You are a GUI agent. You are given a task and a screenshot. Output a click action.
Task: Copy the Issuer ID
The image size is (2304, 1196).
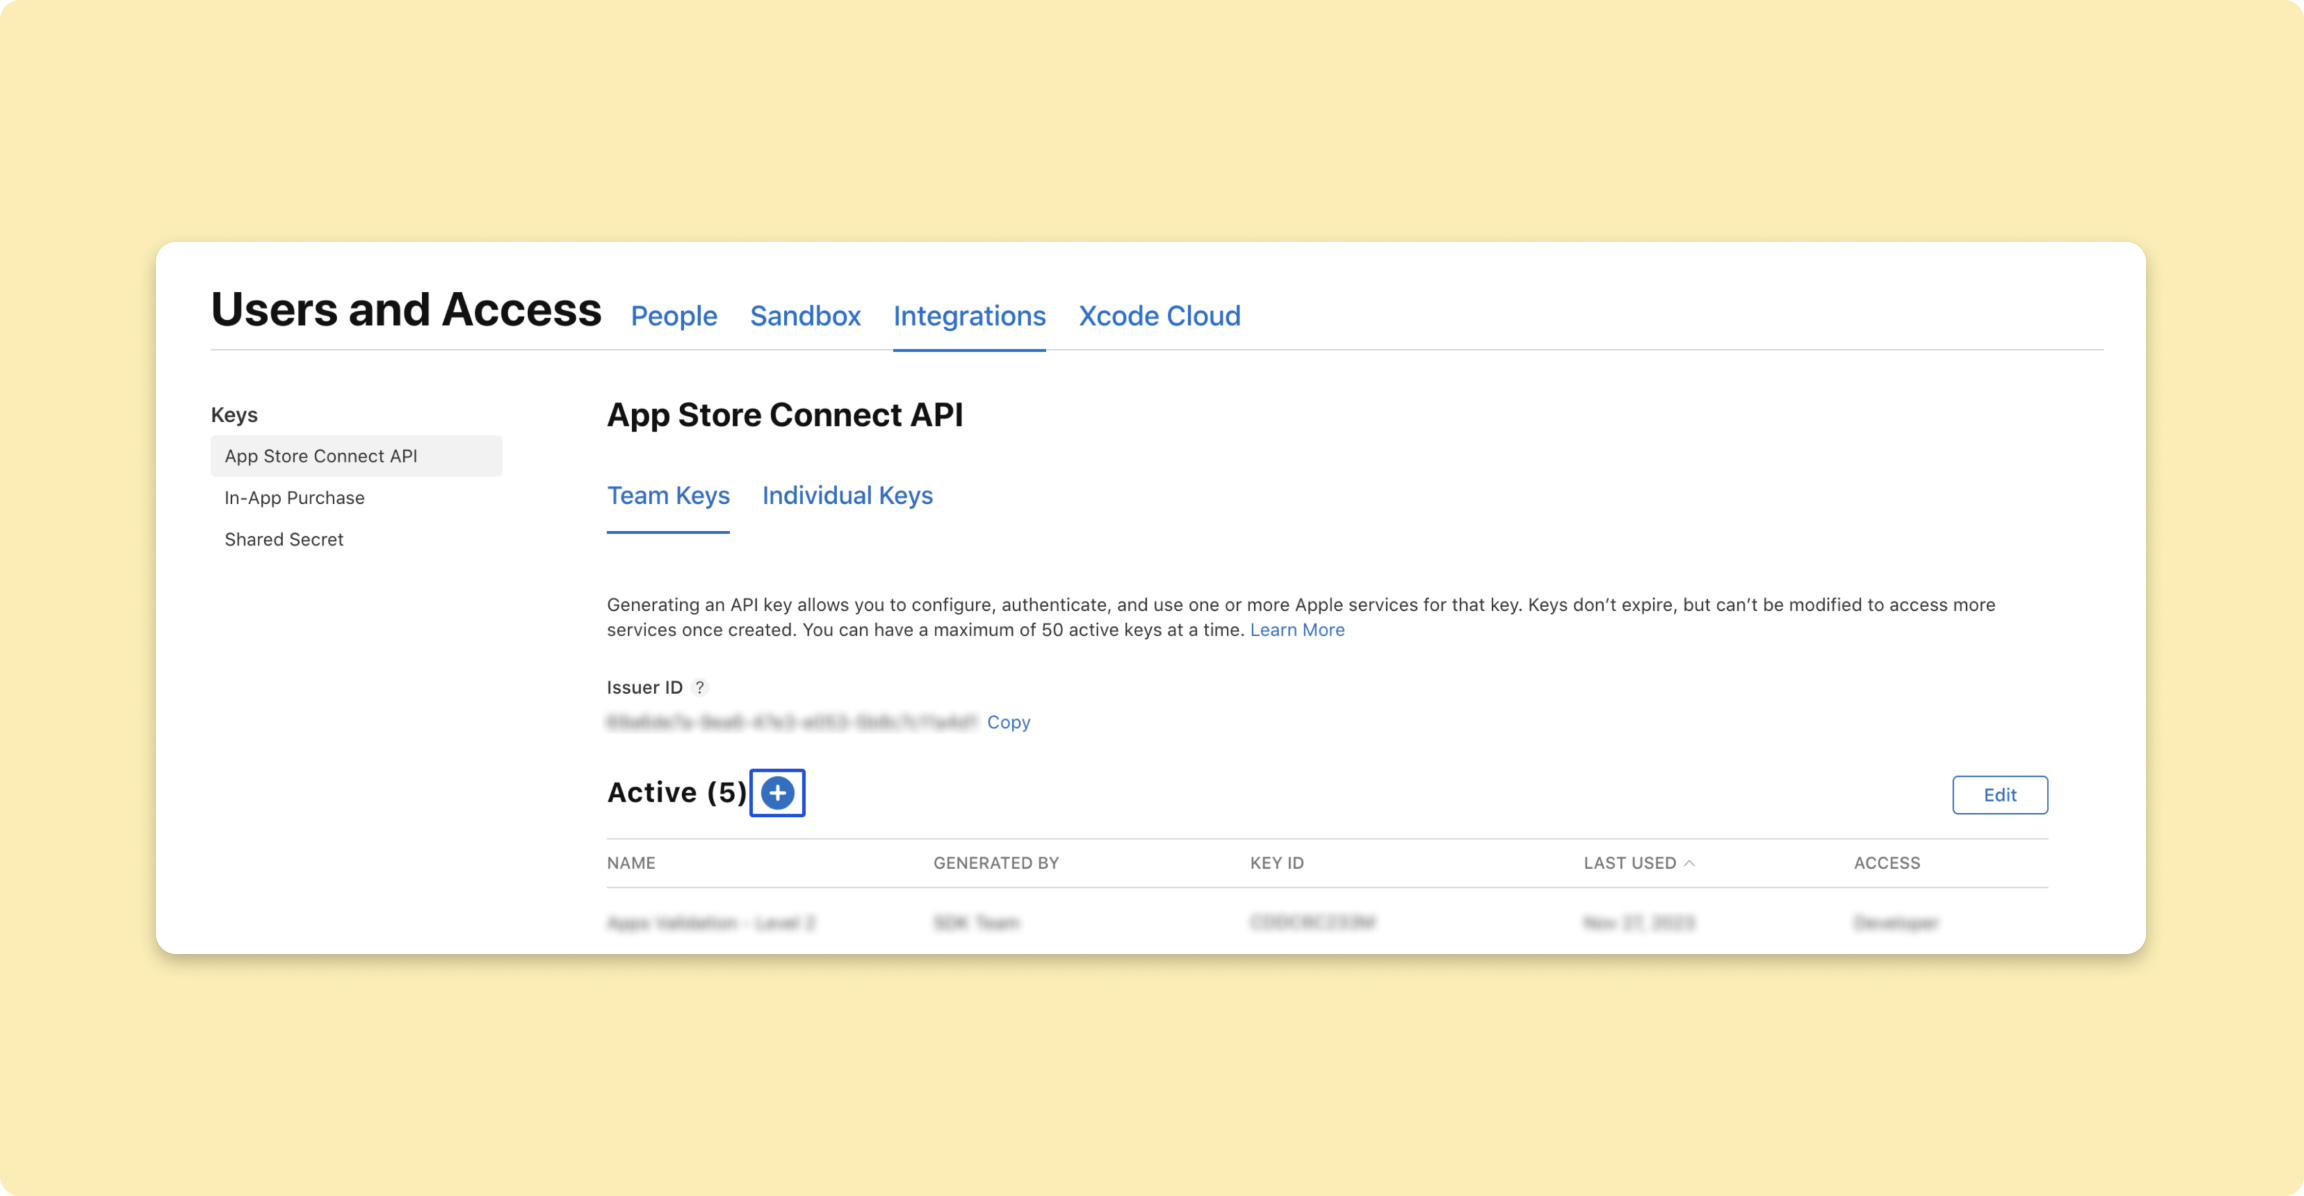[x=1008, y=722]
